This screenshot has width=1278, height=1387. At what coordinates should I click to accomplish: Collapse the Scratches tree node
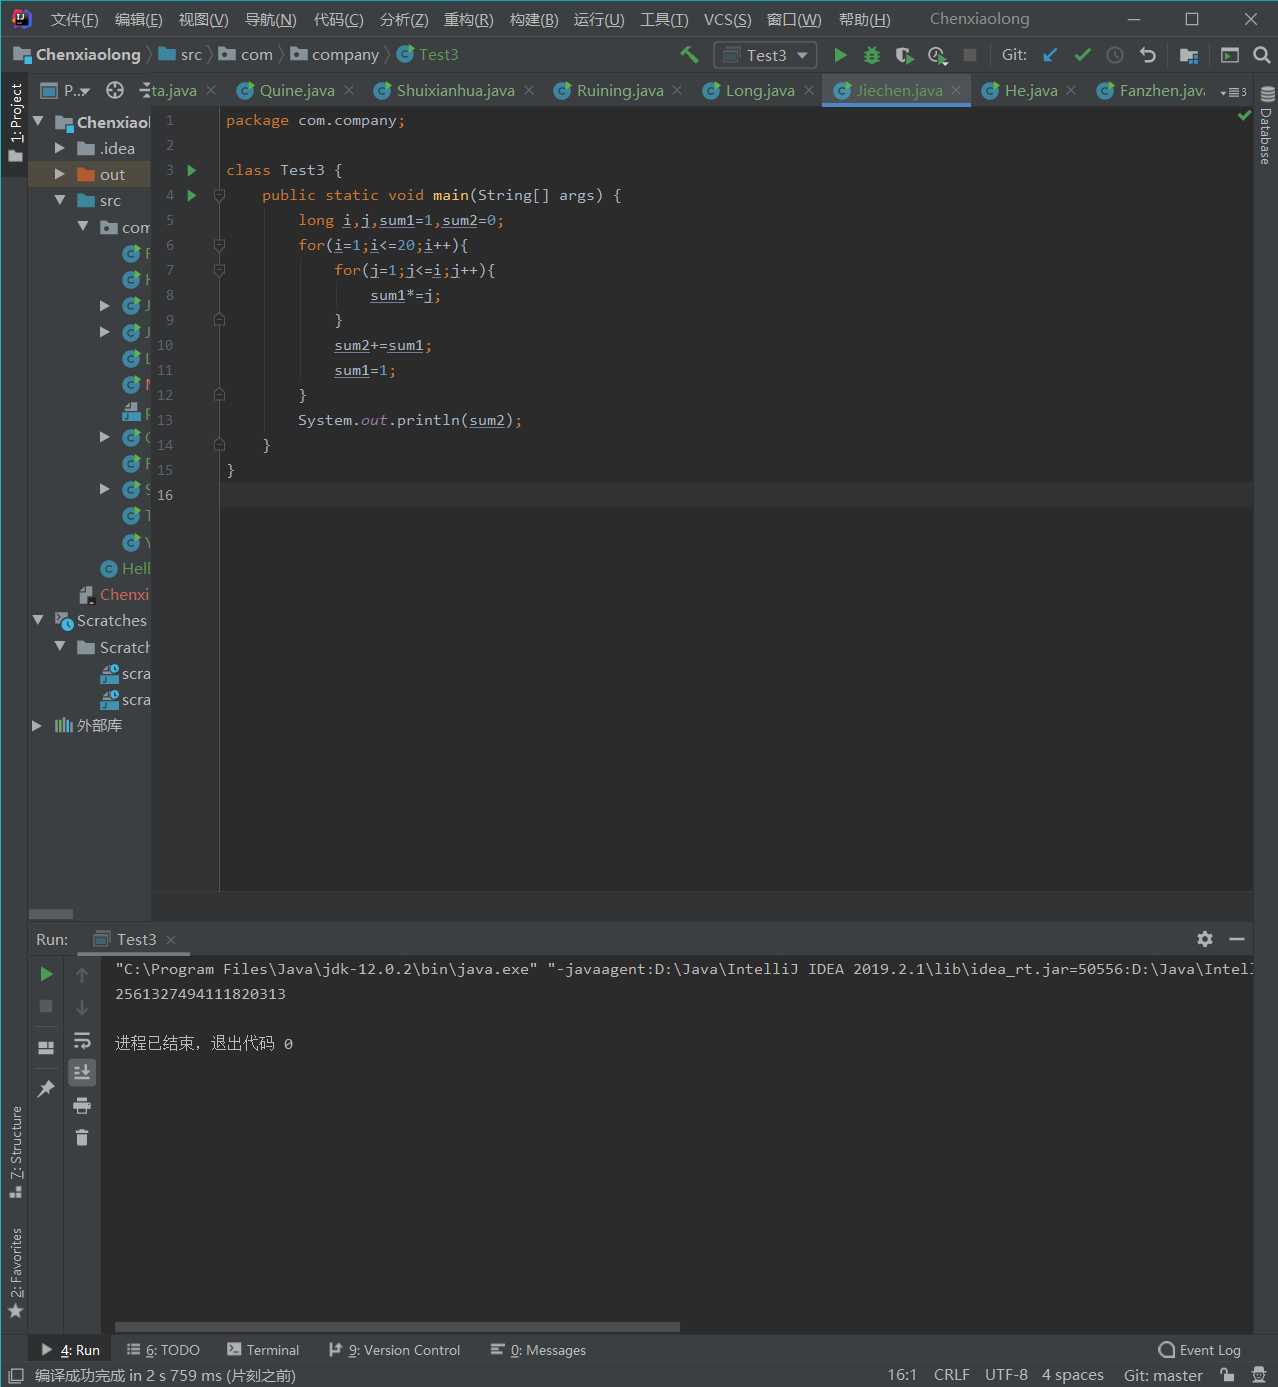(38, 621)
